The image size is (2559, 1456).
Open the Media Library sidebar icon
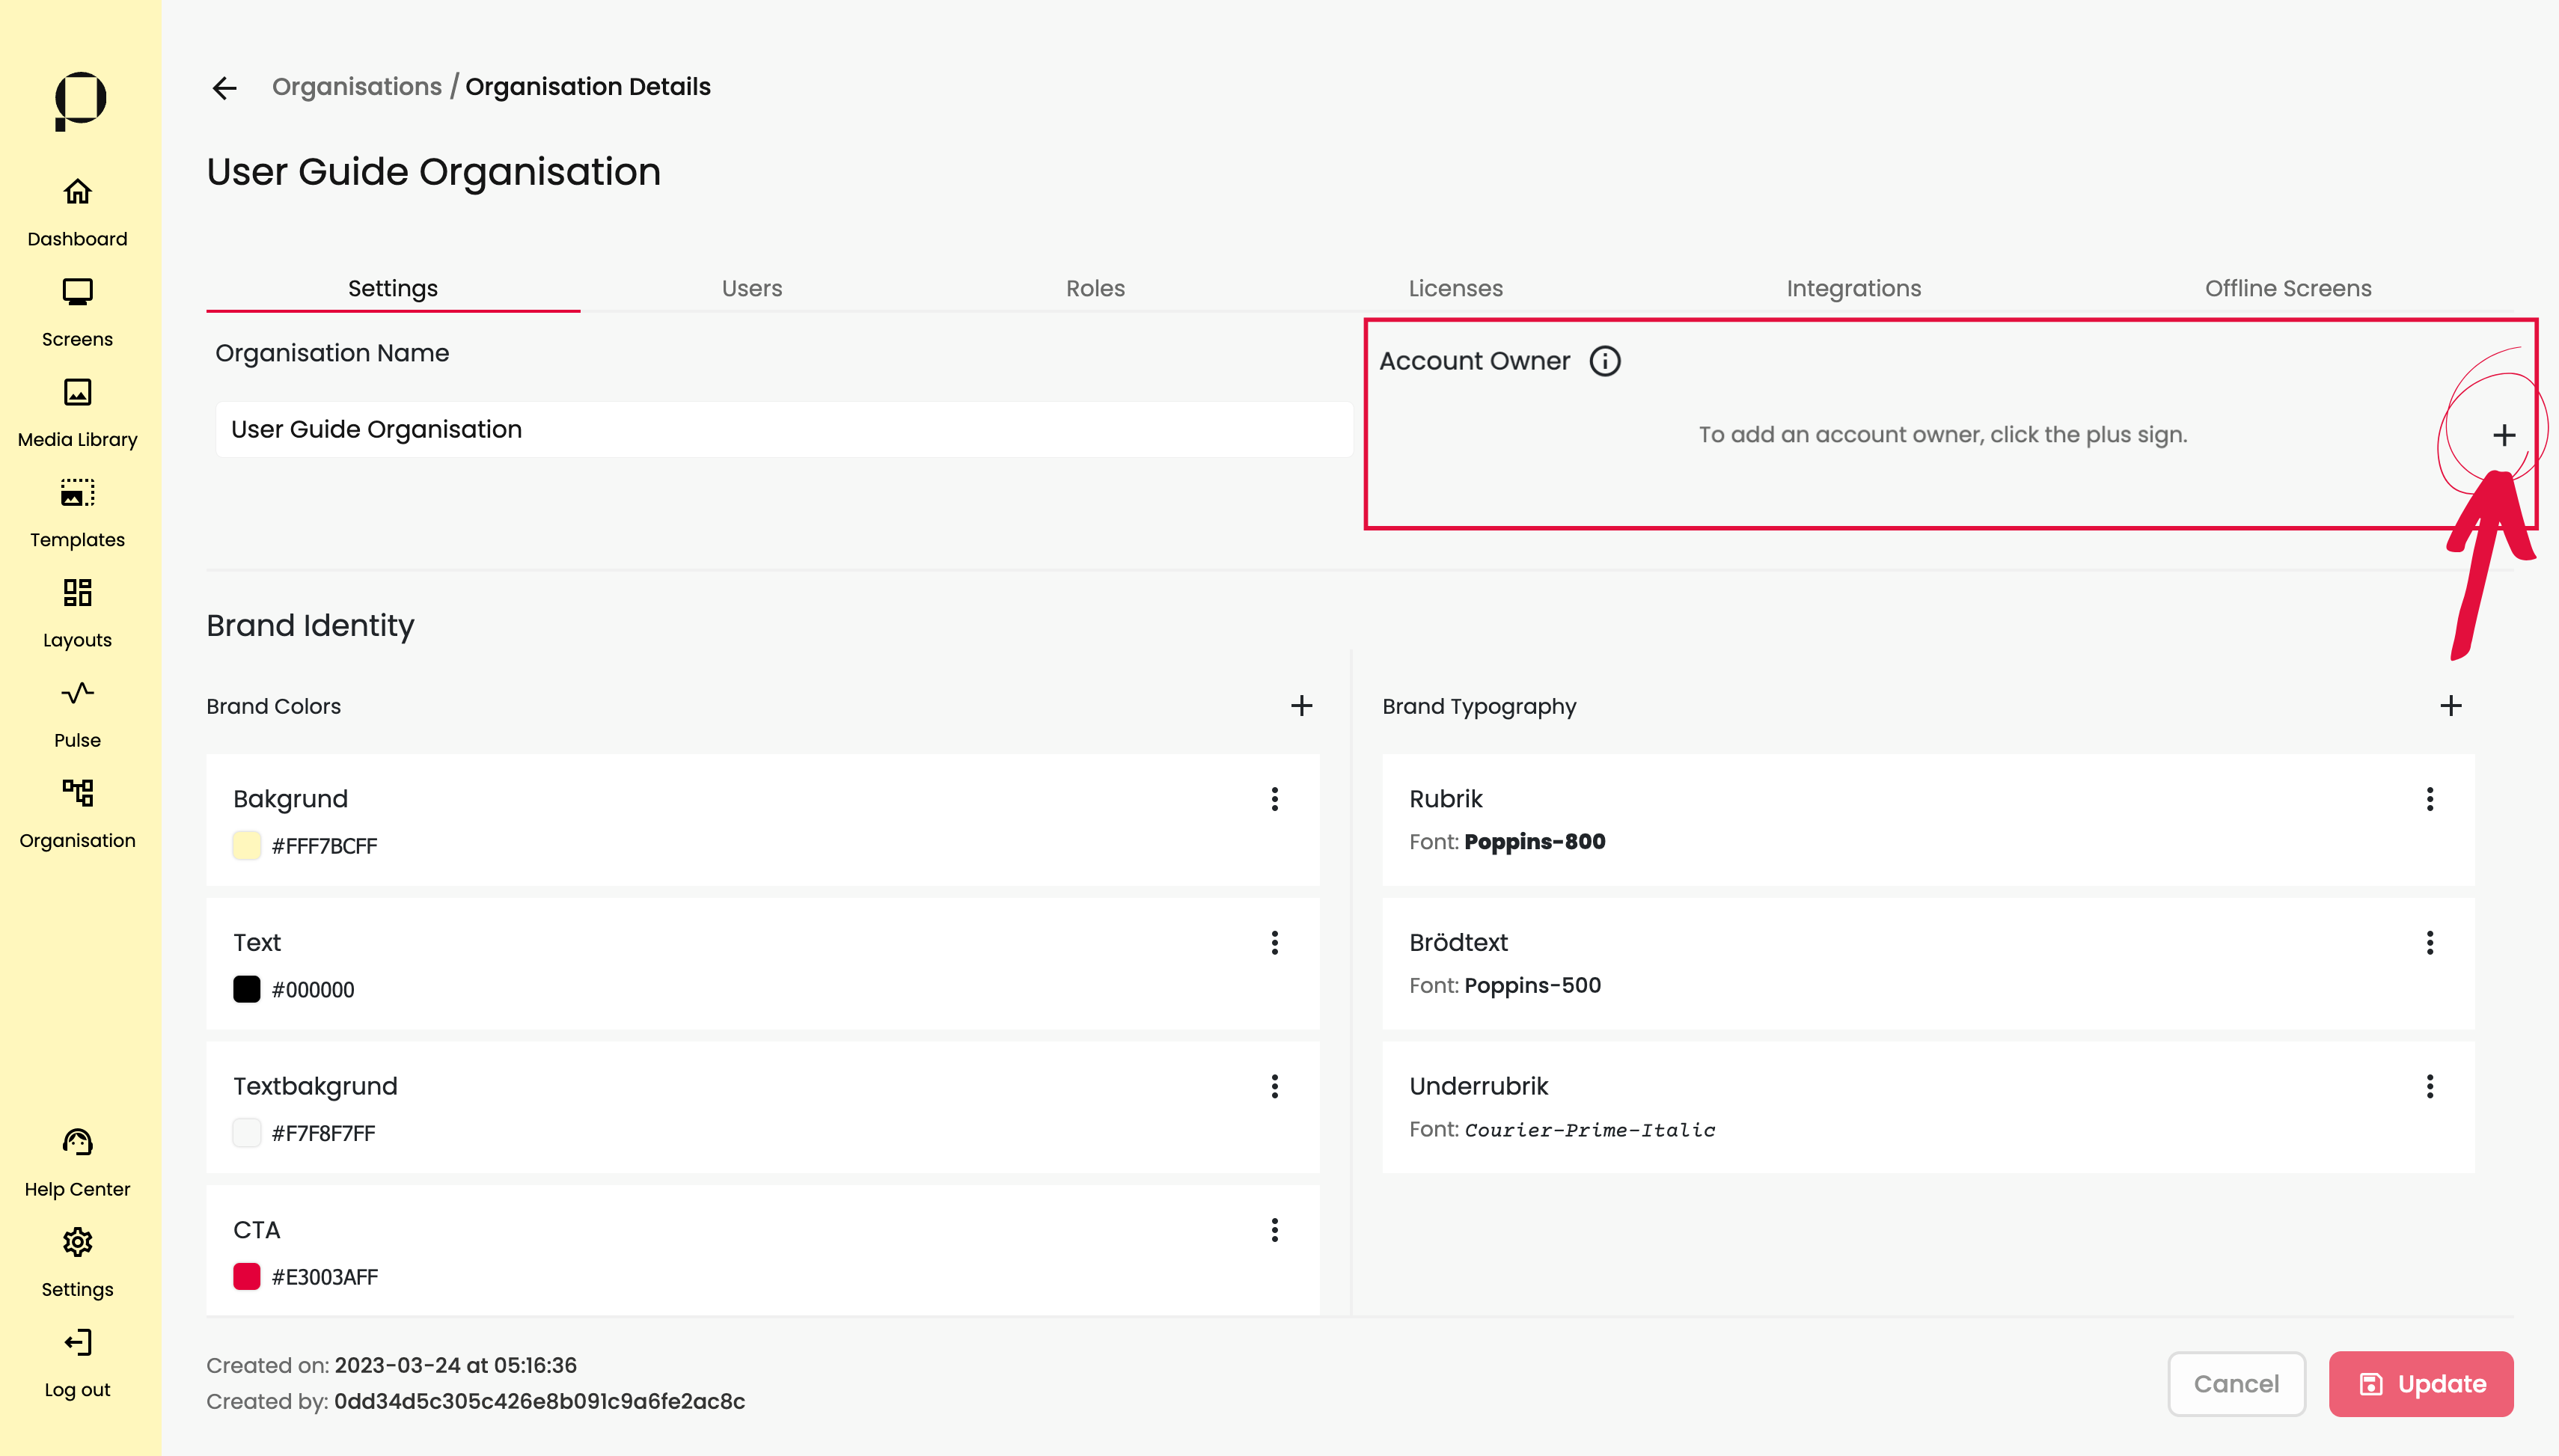(x=77, y=392)
